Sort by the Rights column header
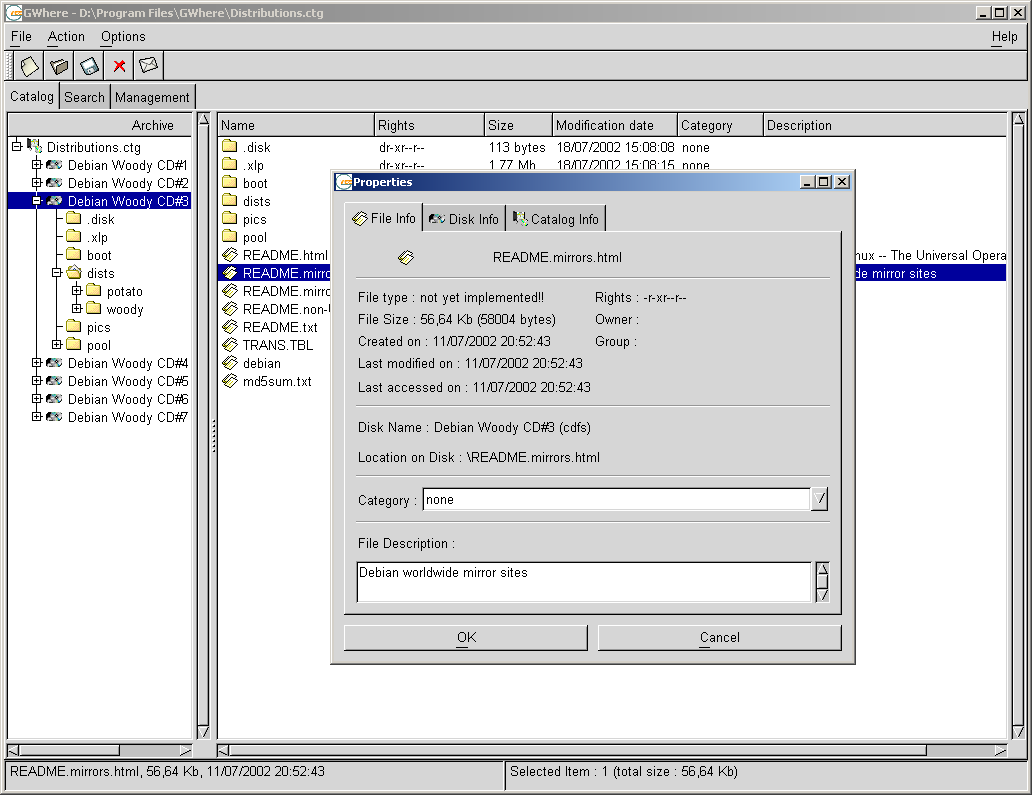This screenshot has width=1032, height=795. pos(429,125)
